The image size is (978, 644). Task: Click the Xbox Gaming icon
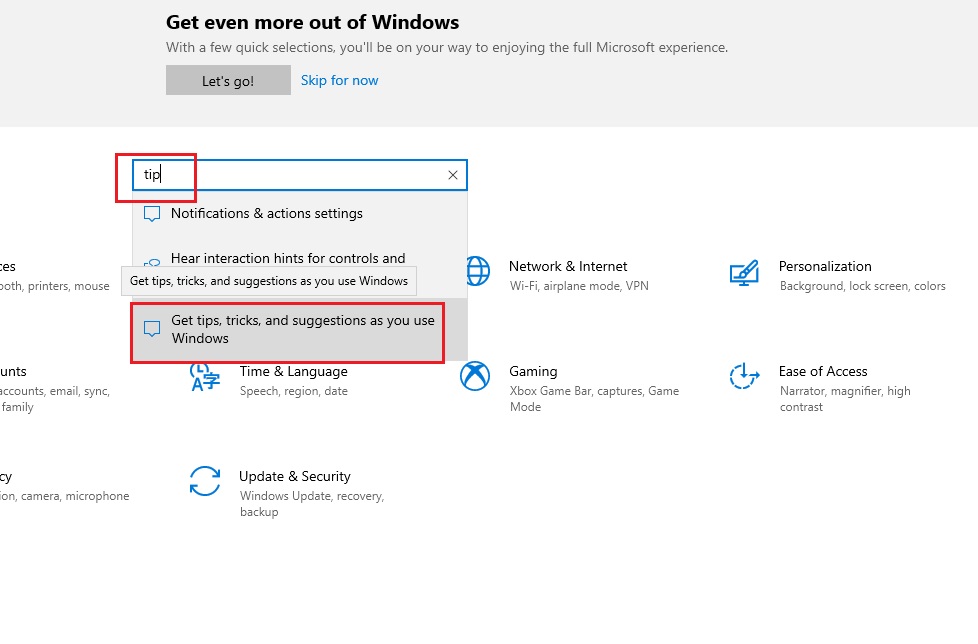[475, 376]
